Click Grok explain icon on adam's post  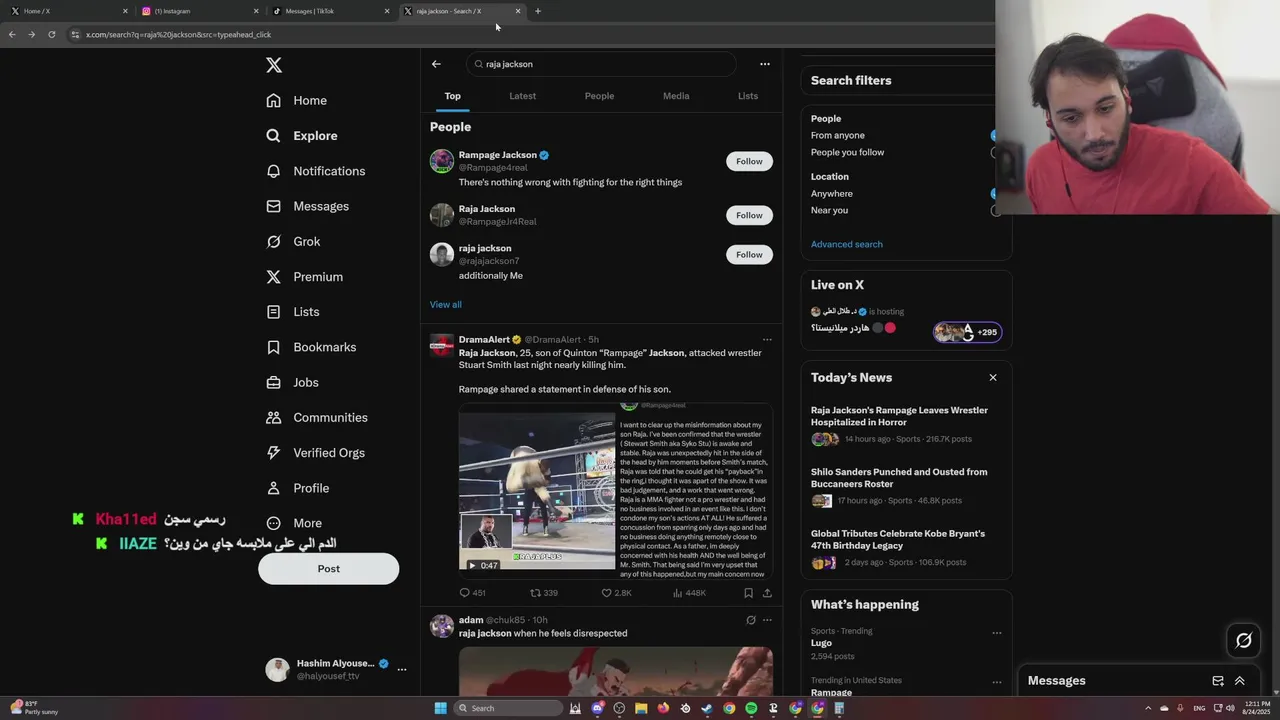click(x=751, y=620)
